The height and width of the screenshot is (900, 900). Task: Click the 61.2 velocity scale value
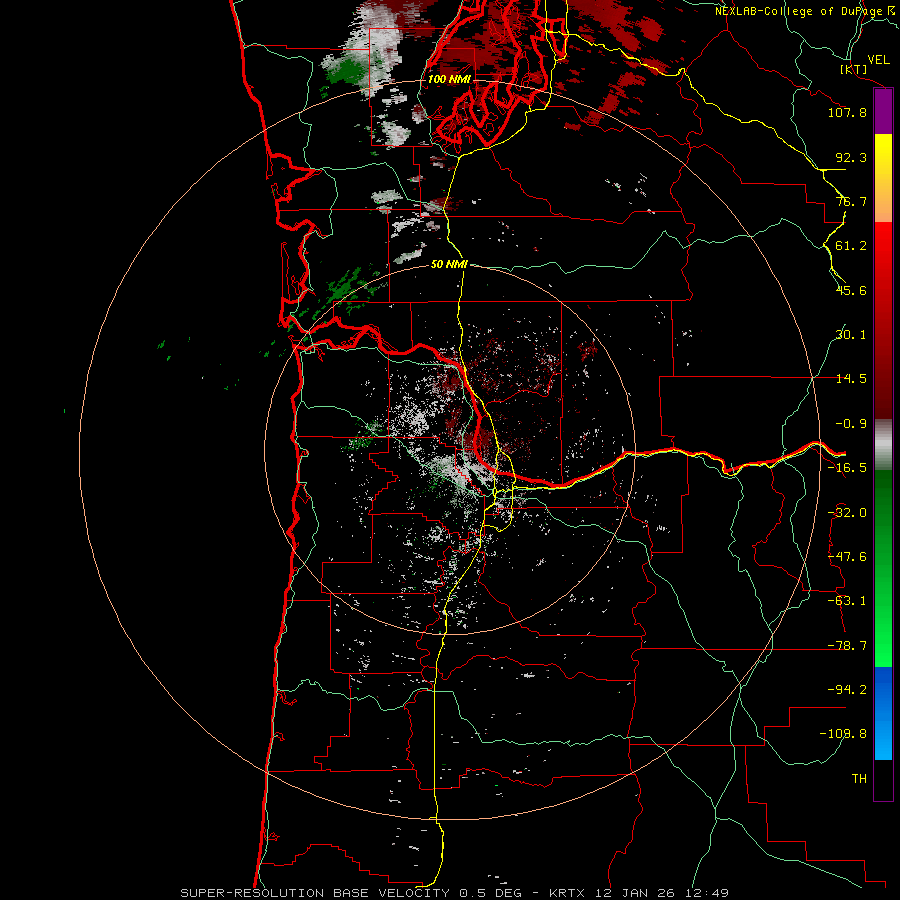tap(851, 246)
